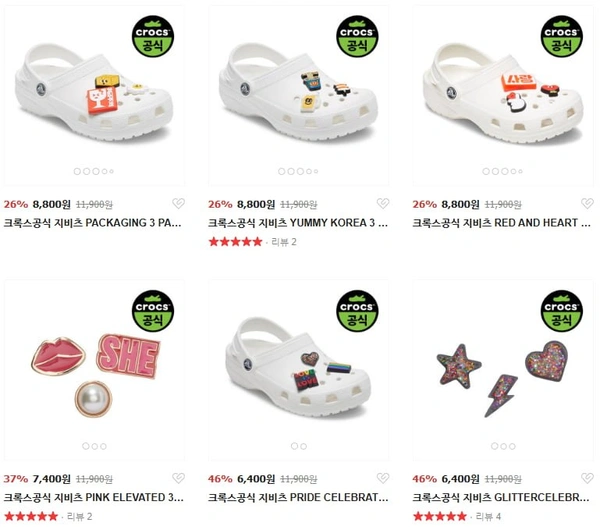Image resolution: width=600 pixels, height=527 pixels.
Task: Click crocs 공식 badge on glitter charms product
Action: coord(562,311)
